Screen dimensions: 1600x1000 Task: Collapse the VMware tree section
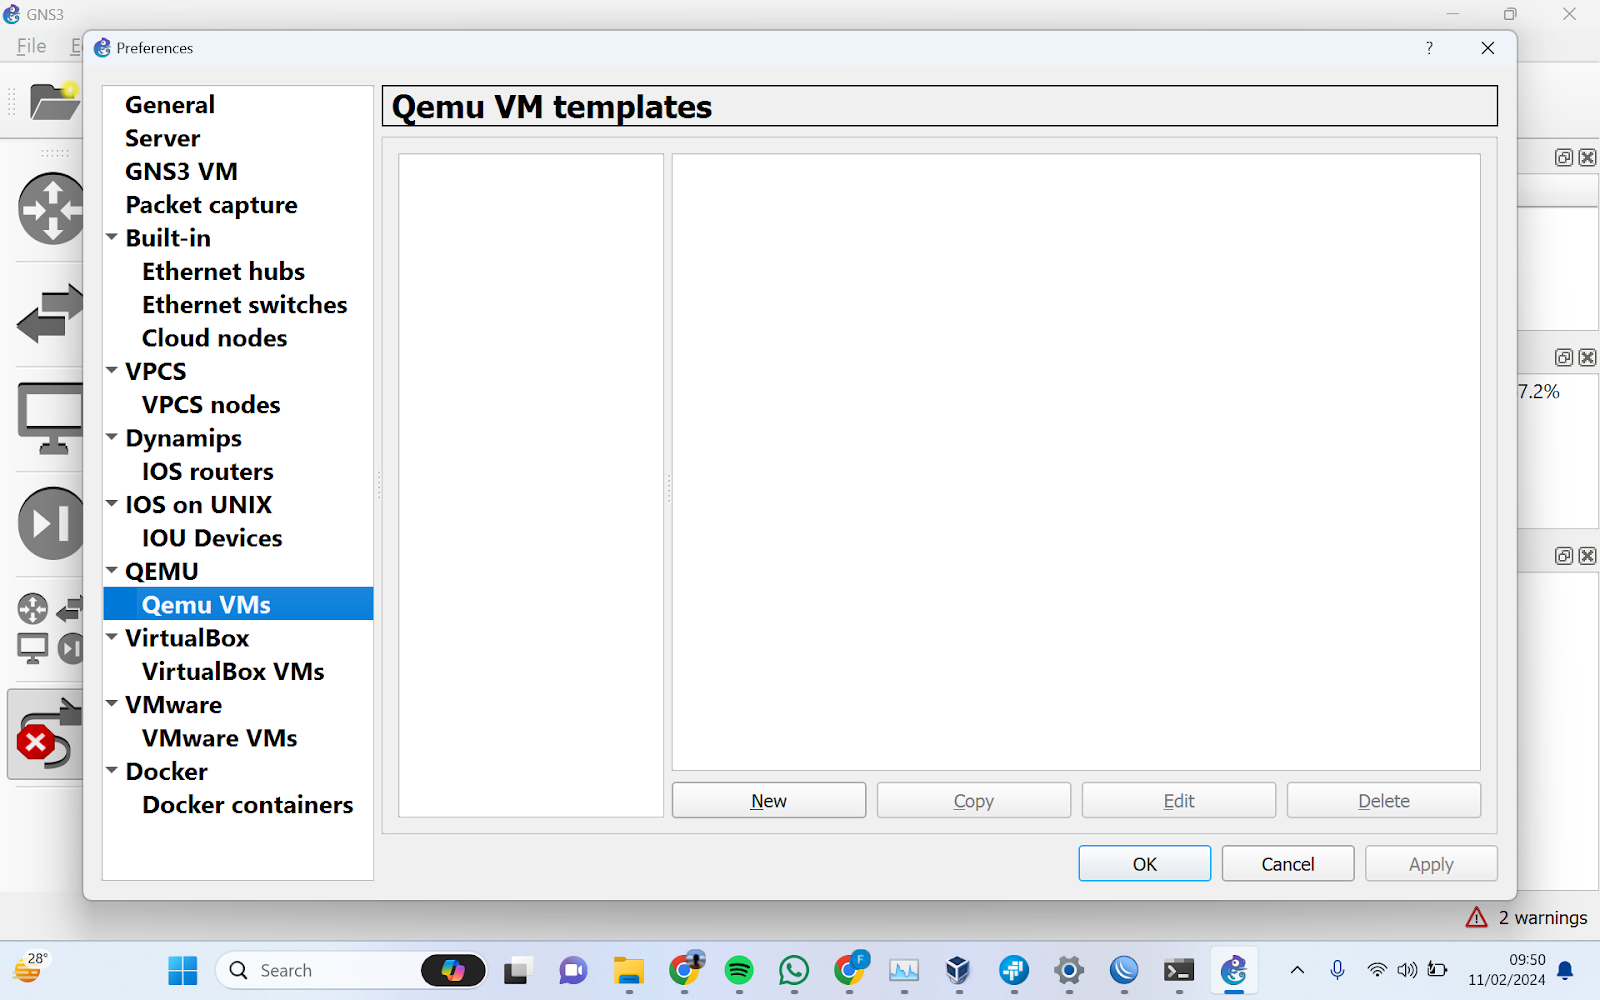click(112, 704)
